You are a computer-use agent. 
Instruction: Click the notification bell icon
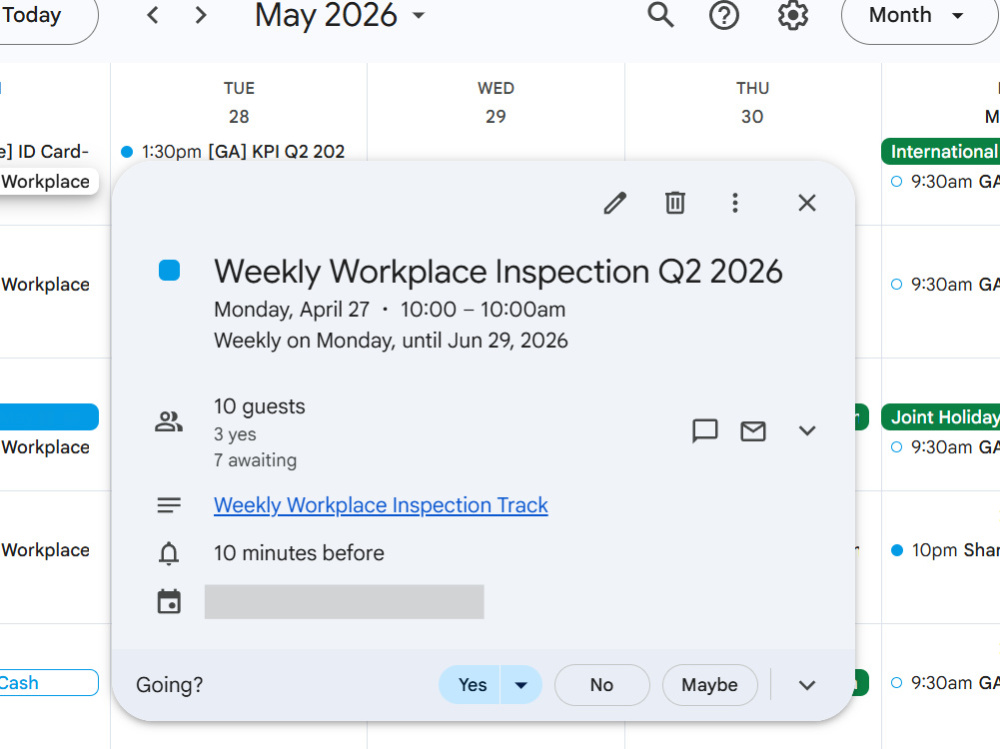pos(169,553)
